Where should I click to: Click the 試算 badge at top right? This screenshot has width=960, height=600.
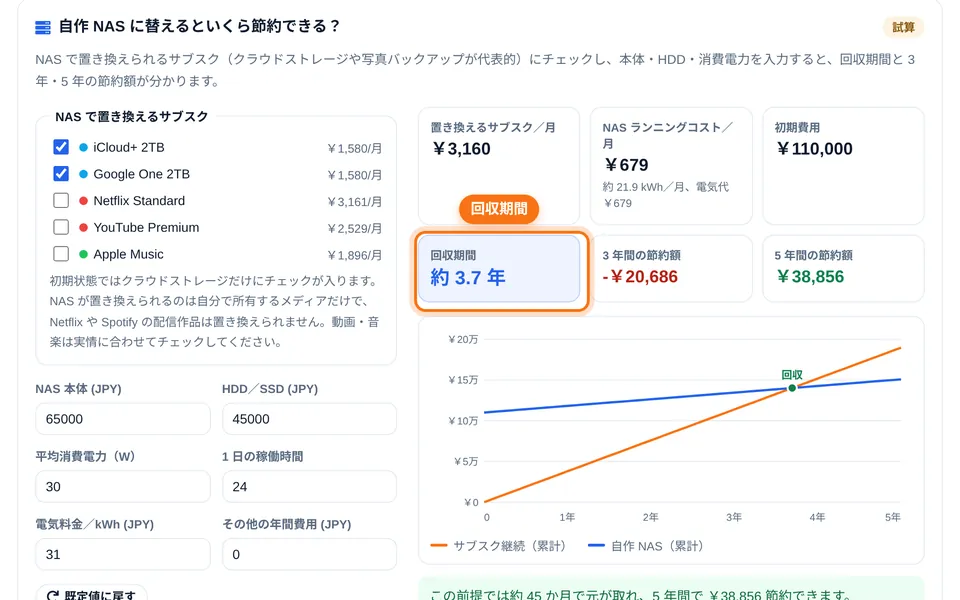pos(903,27)
